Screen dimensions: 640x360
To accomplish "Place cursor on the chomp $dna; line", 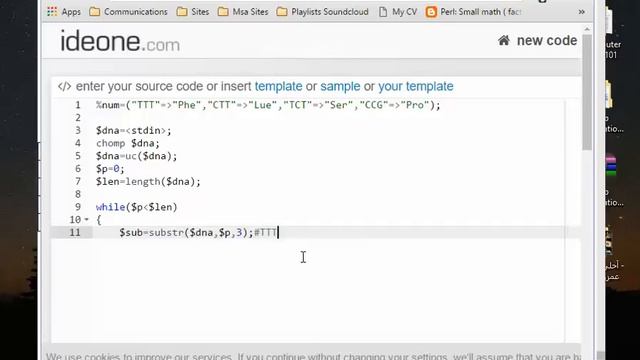I will 128,143.
